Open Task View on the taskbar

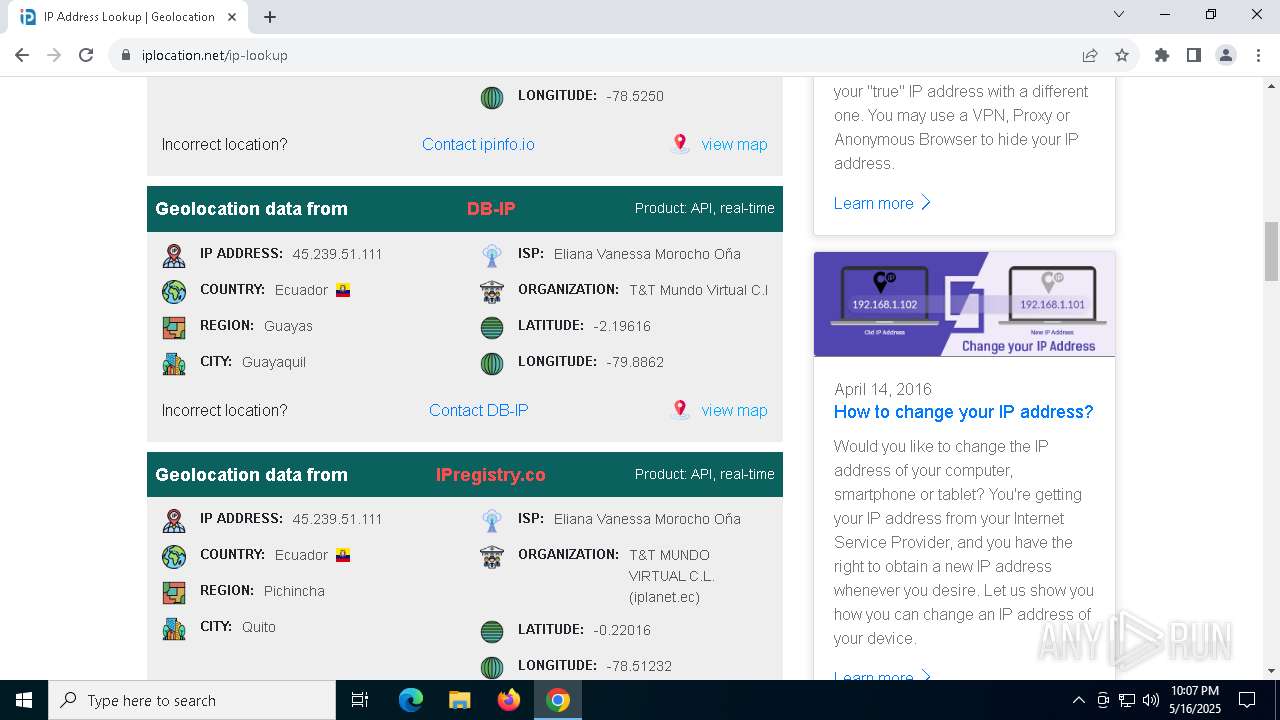(x=360, y=700)
